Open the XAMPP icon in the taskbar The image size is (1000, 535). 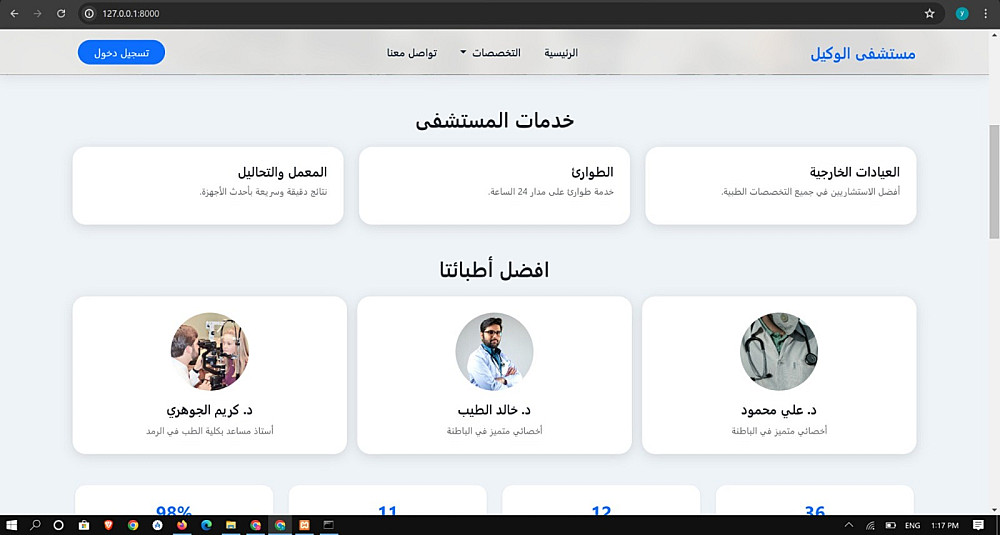pyautogui.click(x=304, y=525)
